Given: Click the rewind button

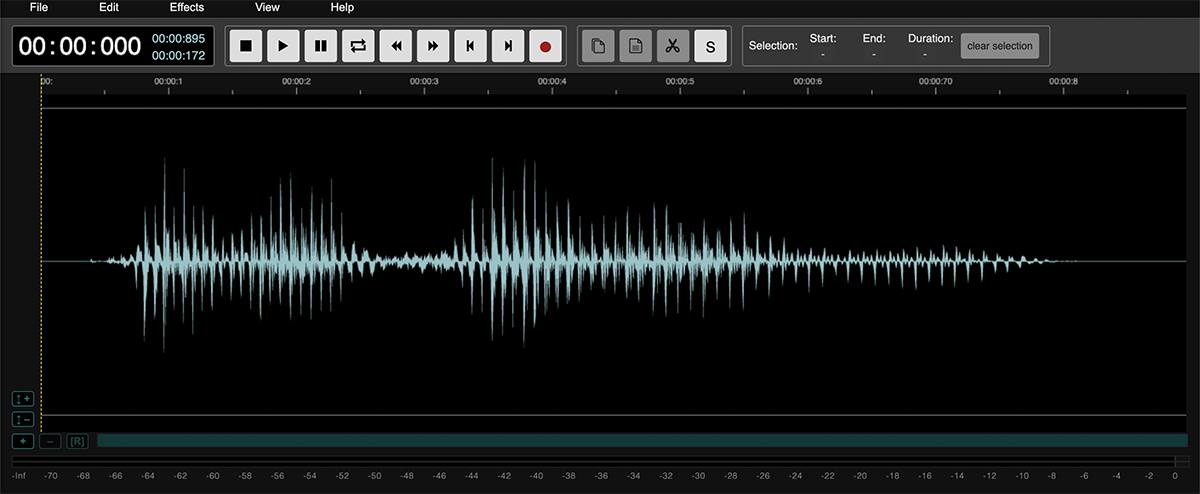Looking at the screenshot, I should tap(396, 46).
